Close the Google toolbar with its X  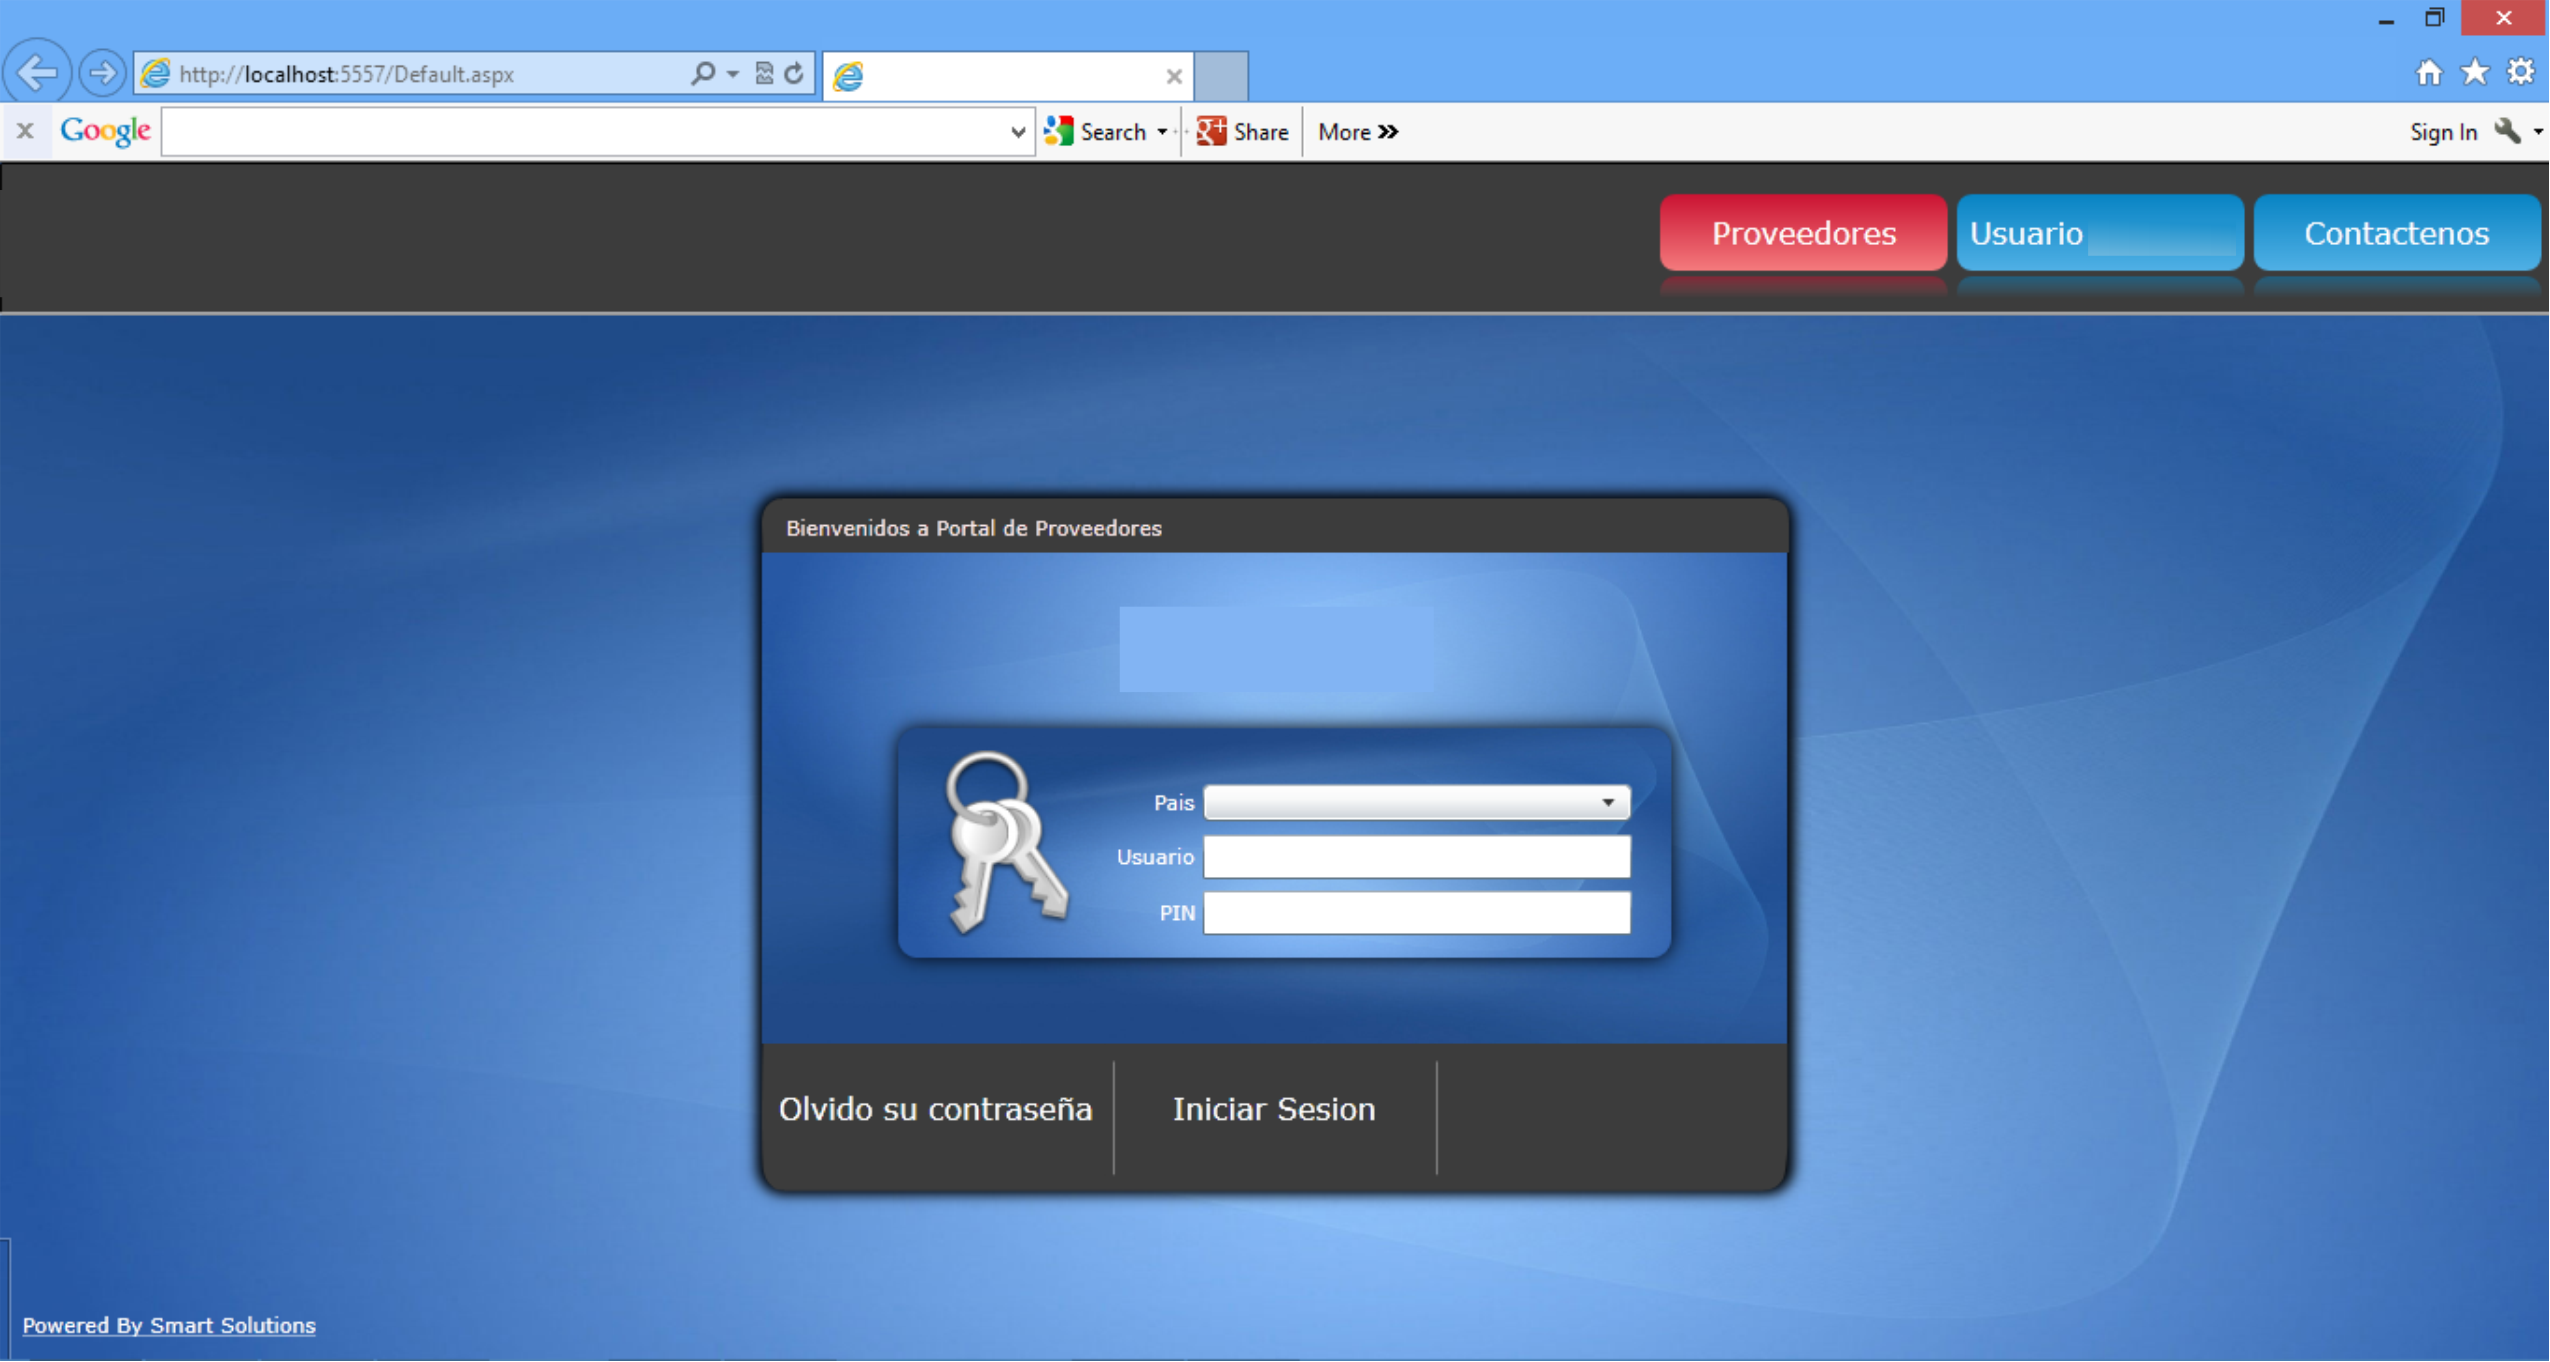coord(25,130)
